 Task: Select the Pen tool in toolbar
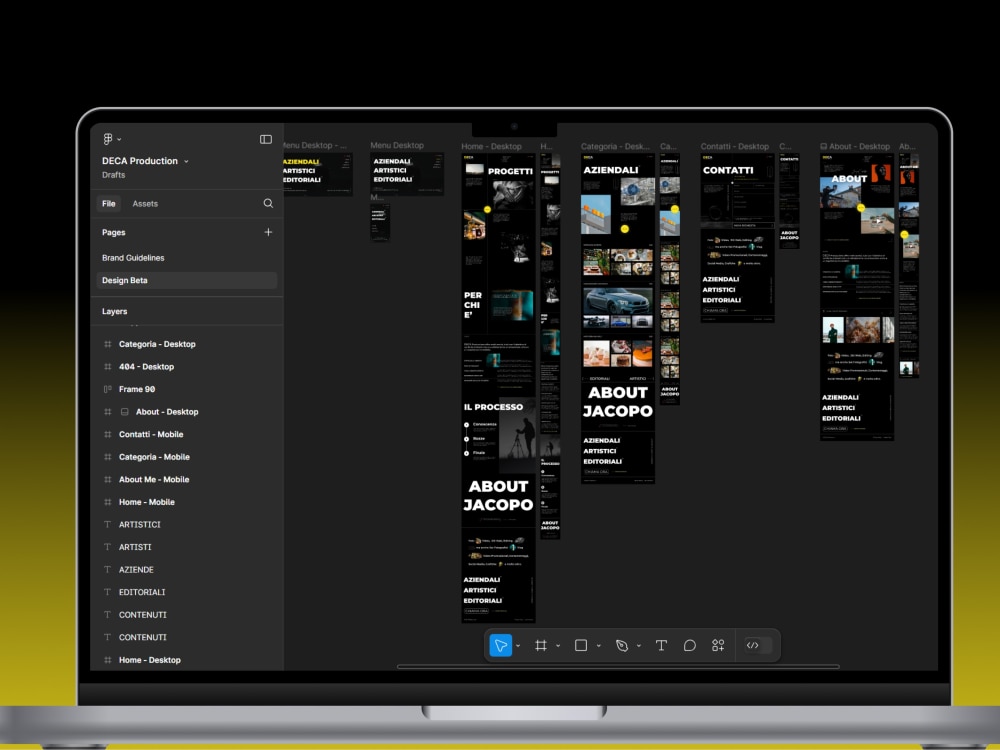pyautogui.click(x=622, y=645)
